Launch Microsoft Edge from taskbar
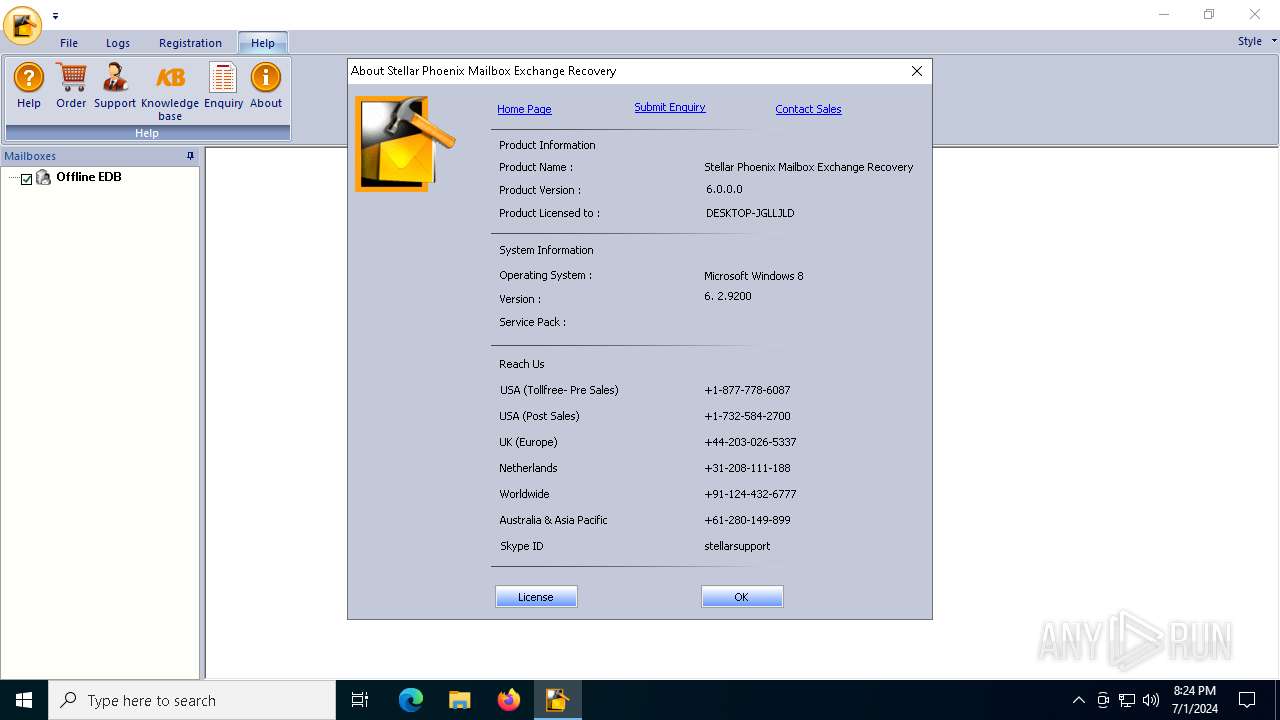The image size is (1280, 720). point(411,700)
